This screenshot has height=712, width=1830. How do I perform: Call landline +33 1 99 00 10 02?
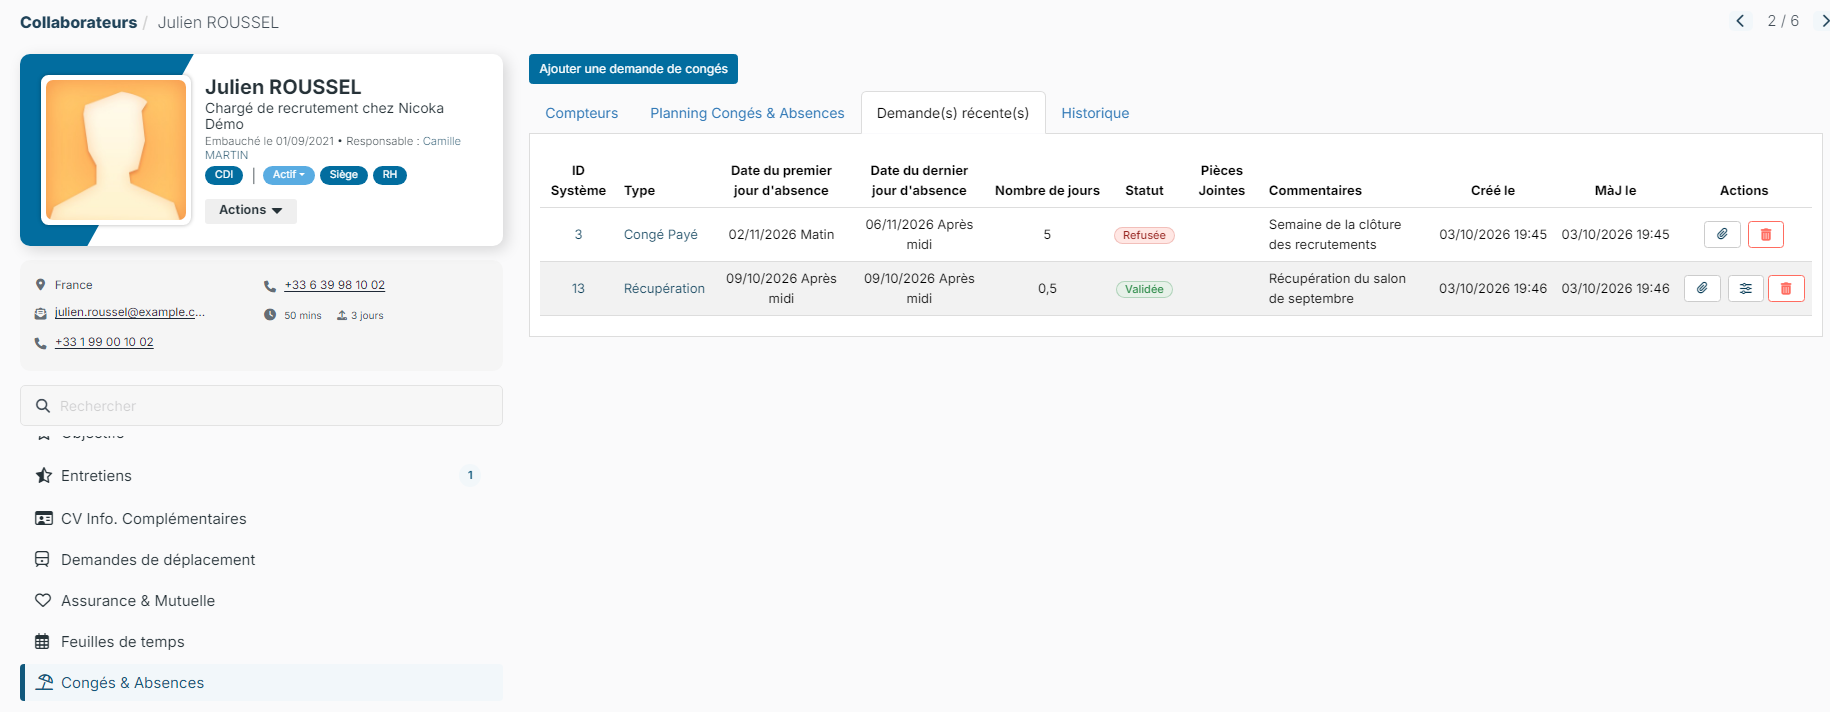pos(104,342)
